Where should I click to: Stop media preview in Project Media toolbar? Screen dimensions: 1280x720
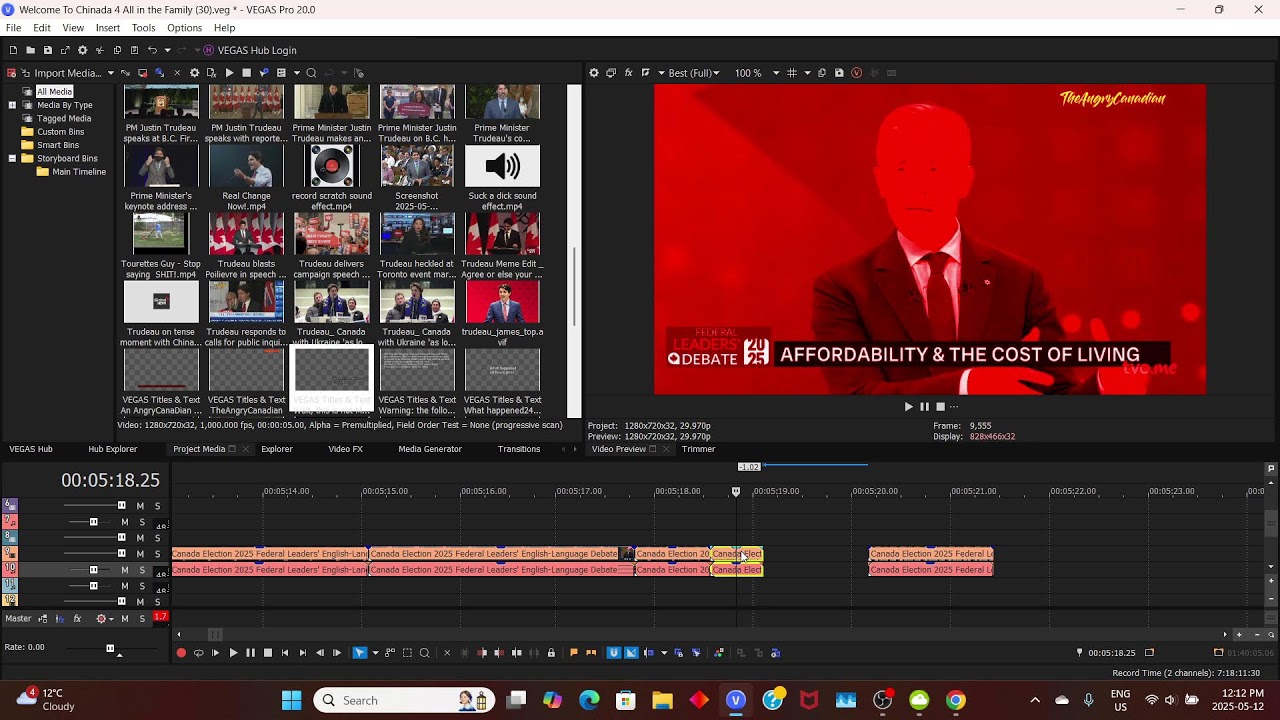coord(246,73)
